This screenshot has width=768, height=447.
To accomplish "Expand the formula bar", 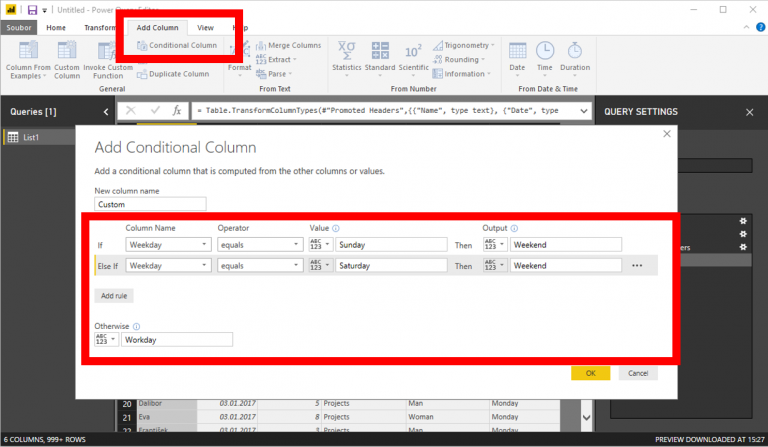I will coord(584,111).
